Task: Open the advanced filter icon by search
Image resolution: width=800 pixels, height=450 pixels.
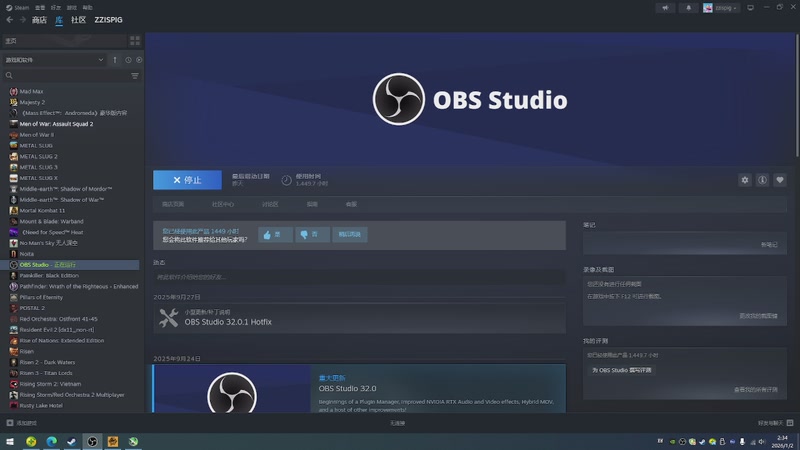Action: pyautogui.click(x=135, y=76)
